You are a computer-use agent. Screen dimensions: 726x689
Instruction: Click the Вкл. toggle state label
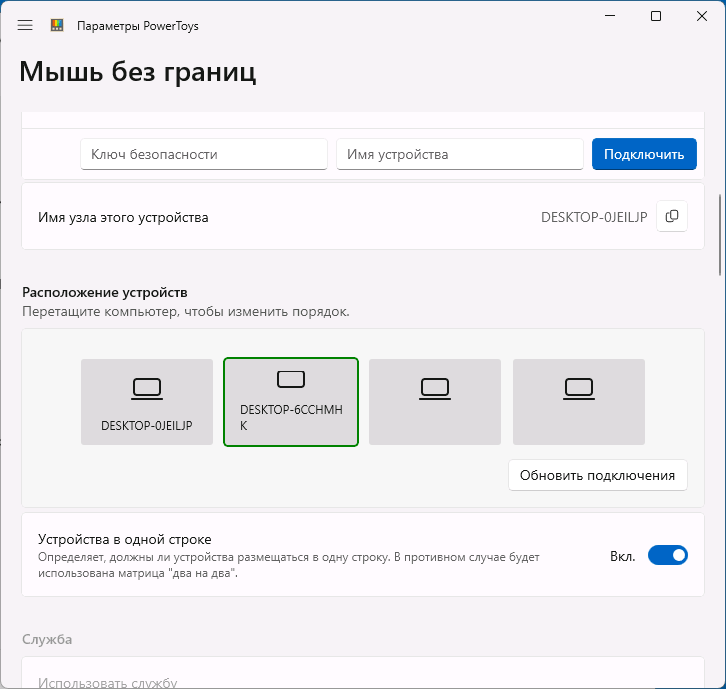click(623, 556)
